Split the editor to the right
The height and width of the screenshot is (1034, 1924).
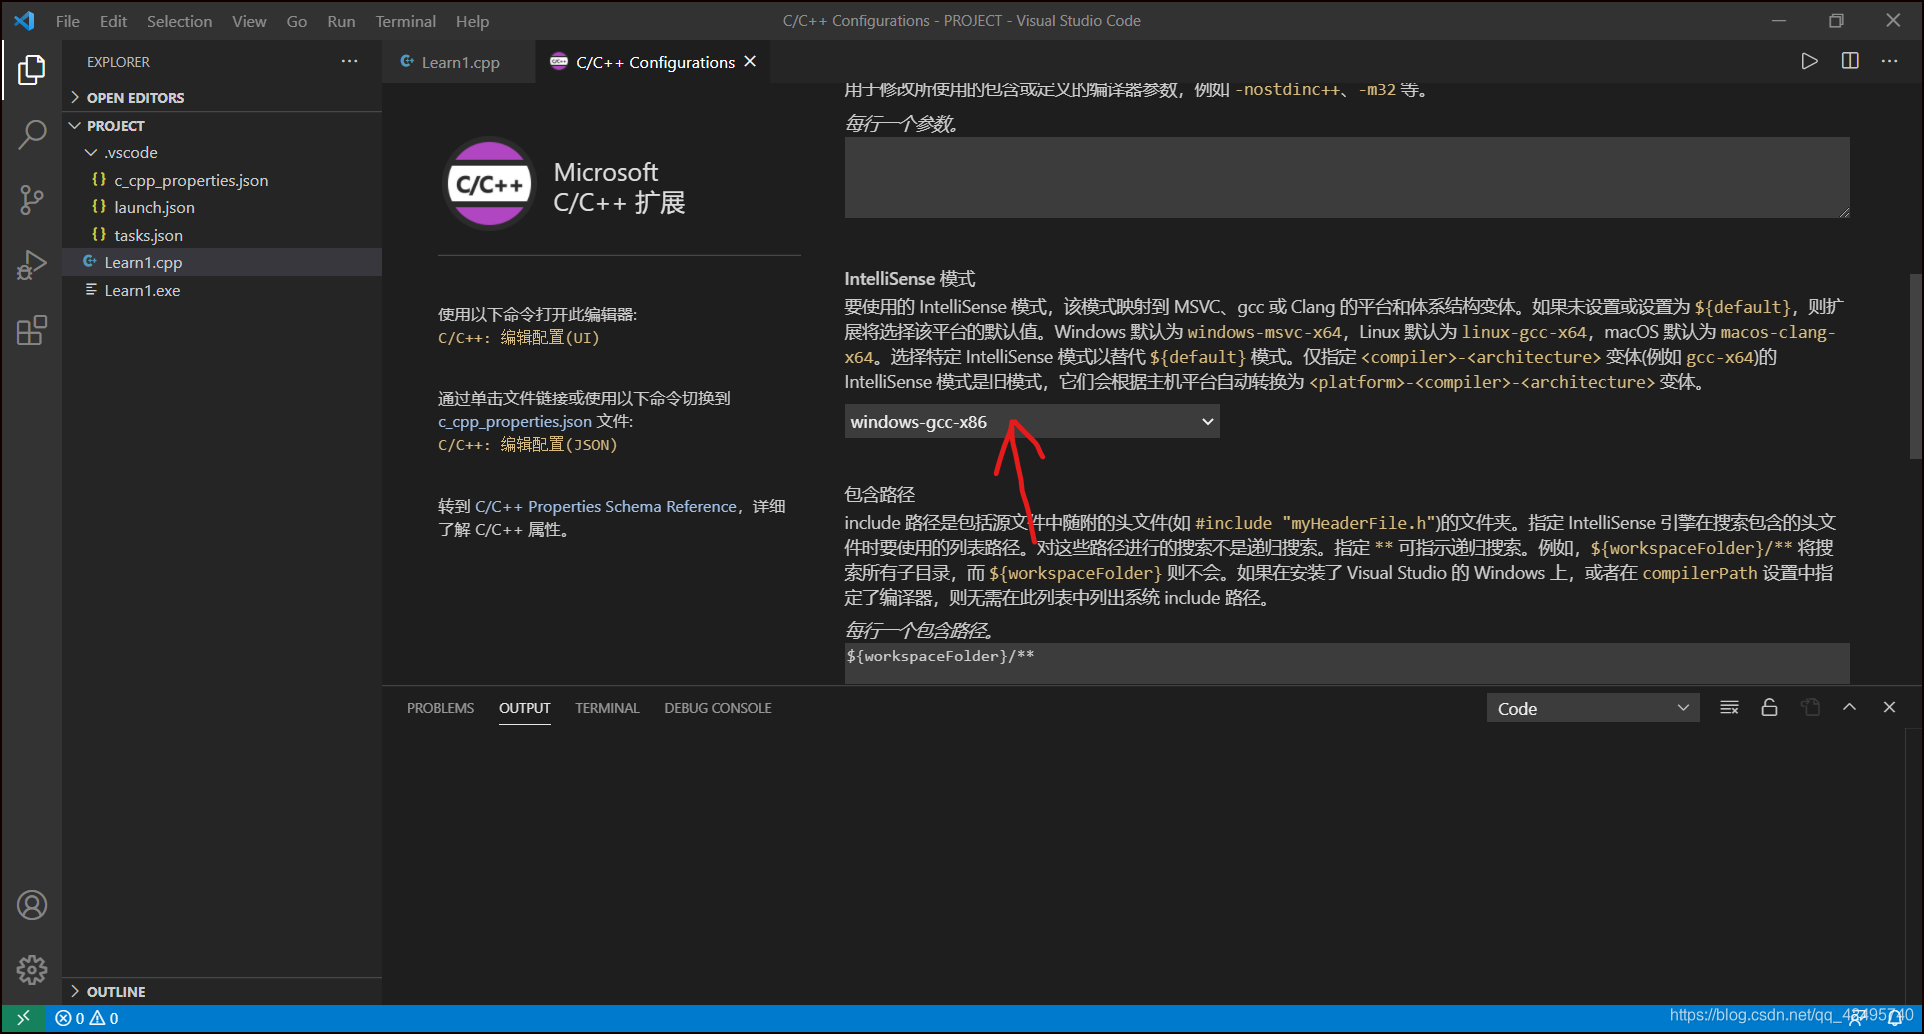pyautogui.click(x=1850, y=61)
